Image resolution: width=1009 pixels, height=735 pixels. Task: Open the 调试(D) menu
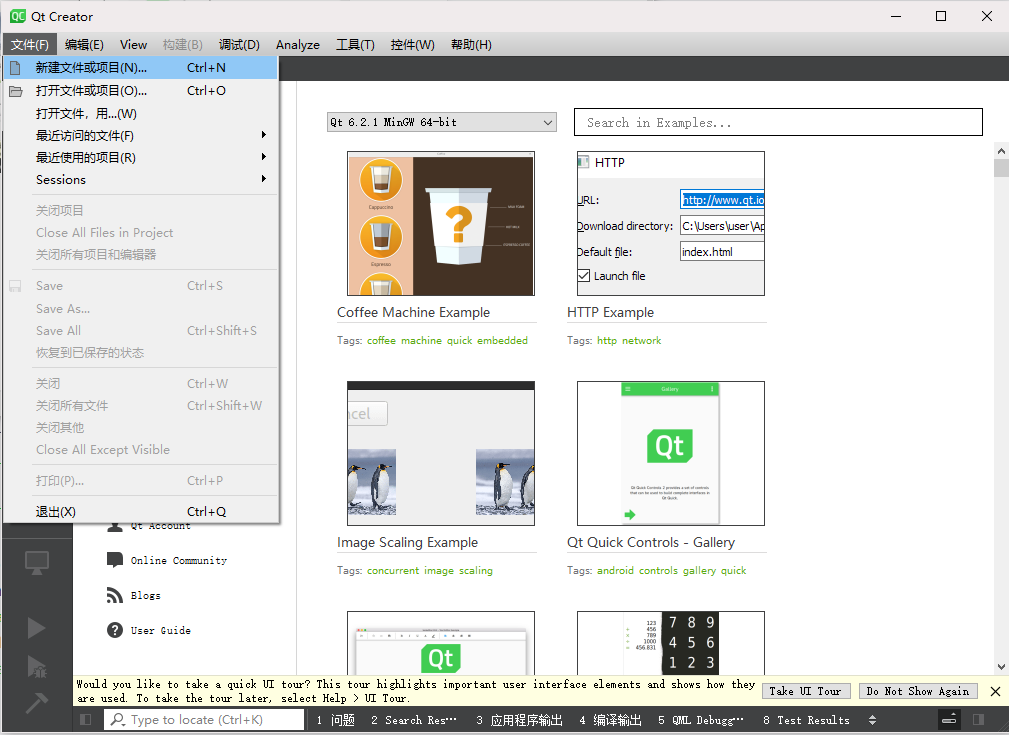tap(239, 44)
